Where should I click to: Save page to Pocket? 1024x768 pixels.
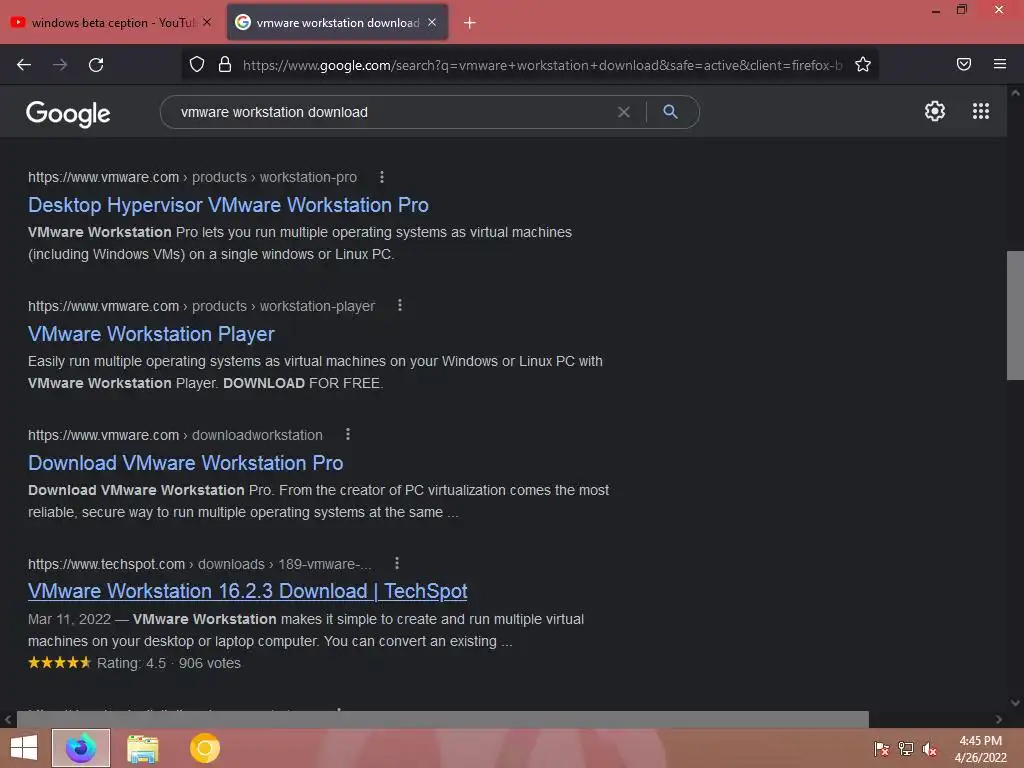point(964,64)
